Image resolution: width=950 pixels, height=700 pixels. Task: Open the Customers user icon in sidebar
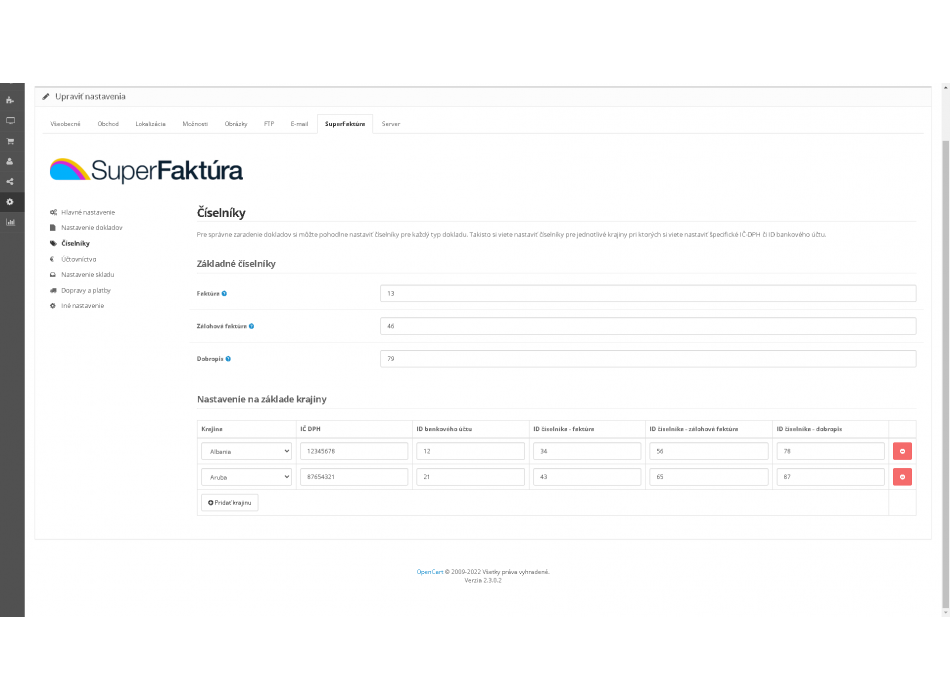10,161
